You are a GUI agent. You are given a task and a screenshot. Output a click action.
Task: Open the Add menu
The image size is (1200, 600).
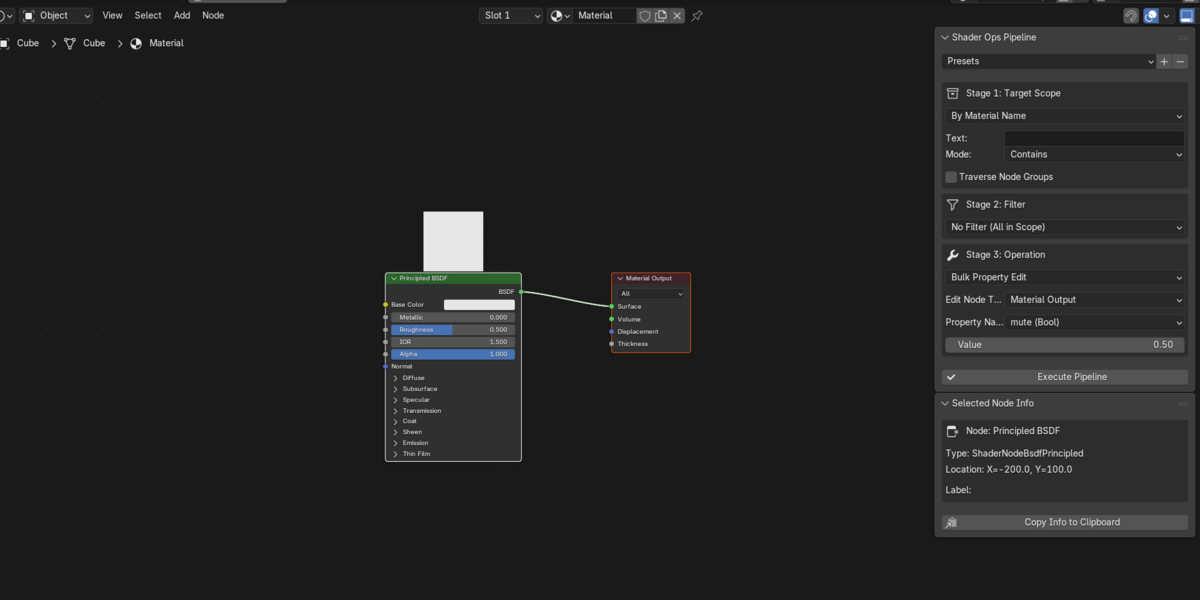(x=182, y=16)
